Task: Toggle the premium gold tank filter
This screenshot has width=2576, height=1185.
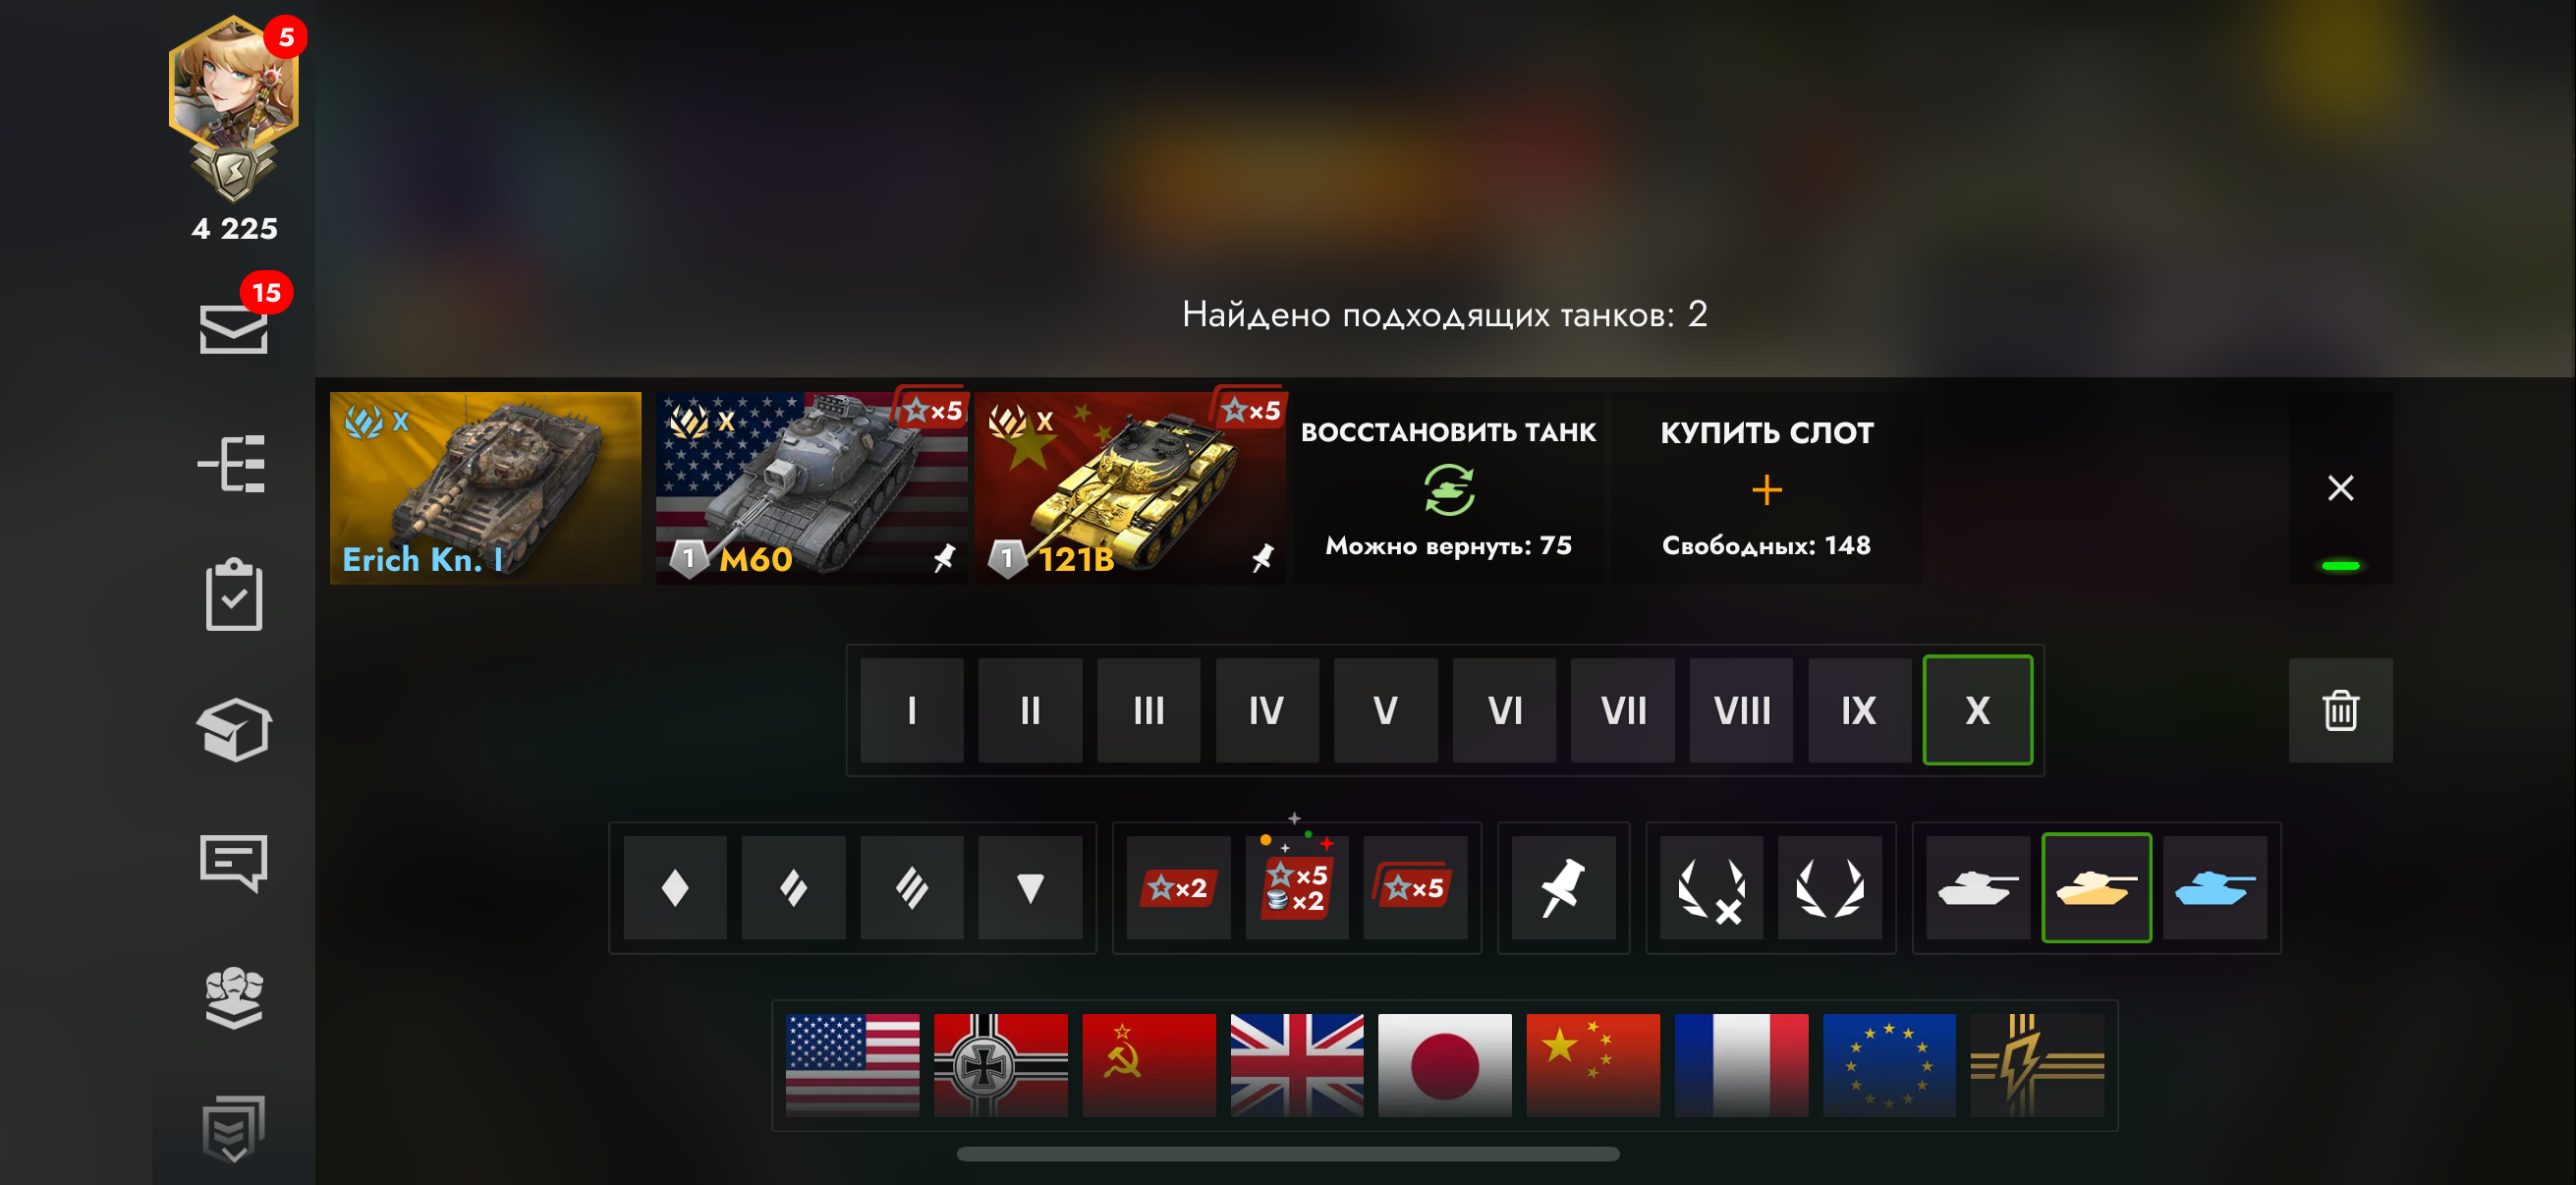Action: click(x=2096, y=888)
